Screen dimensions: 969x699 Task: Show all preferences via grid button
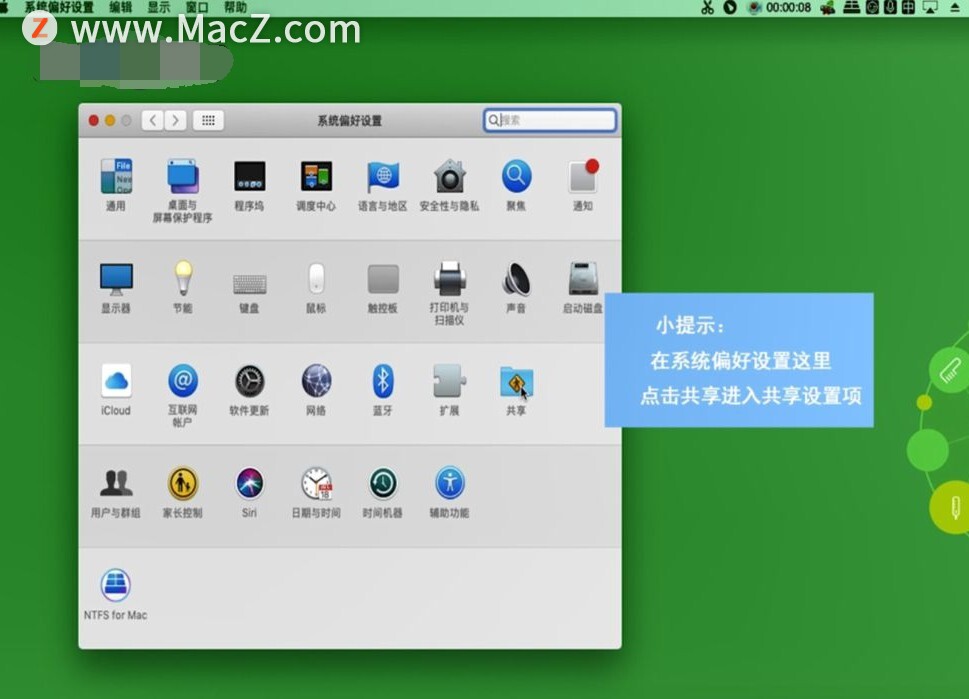(208, 120)
